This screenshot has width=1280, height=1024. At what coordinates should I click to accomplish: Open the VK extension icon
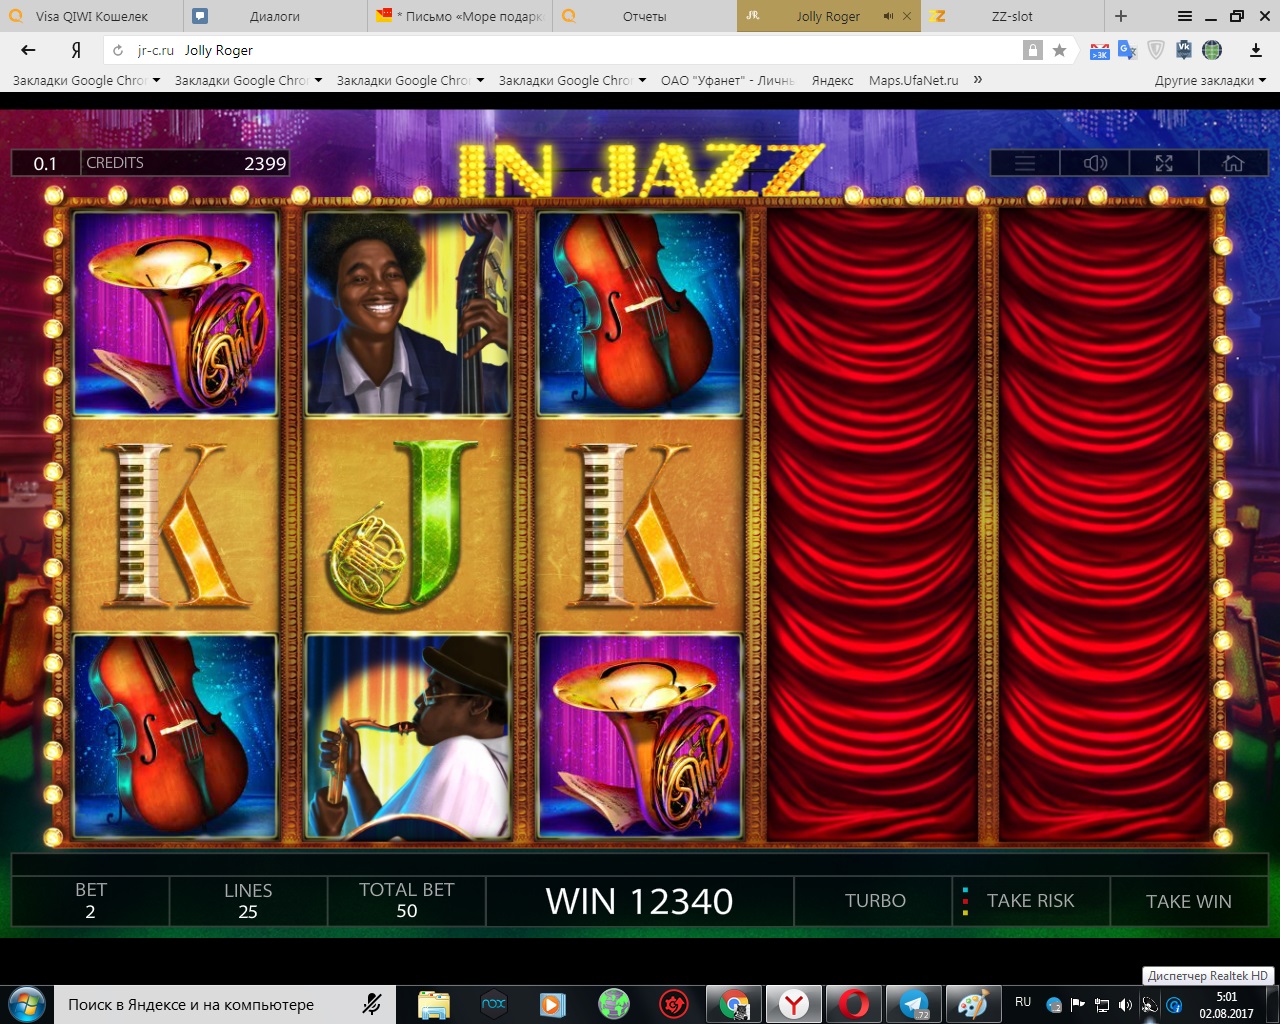1184,50
